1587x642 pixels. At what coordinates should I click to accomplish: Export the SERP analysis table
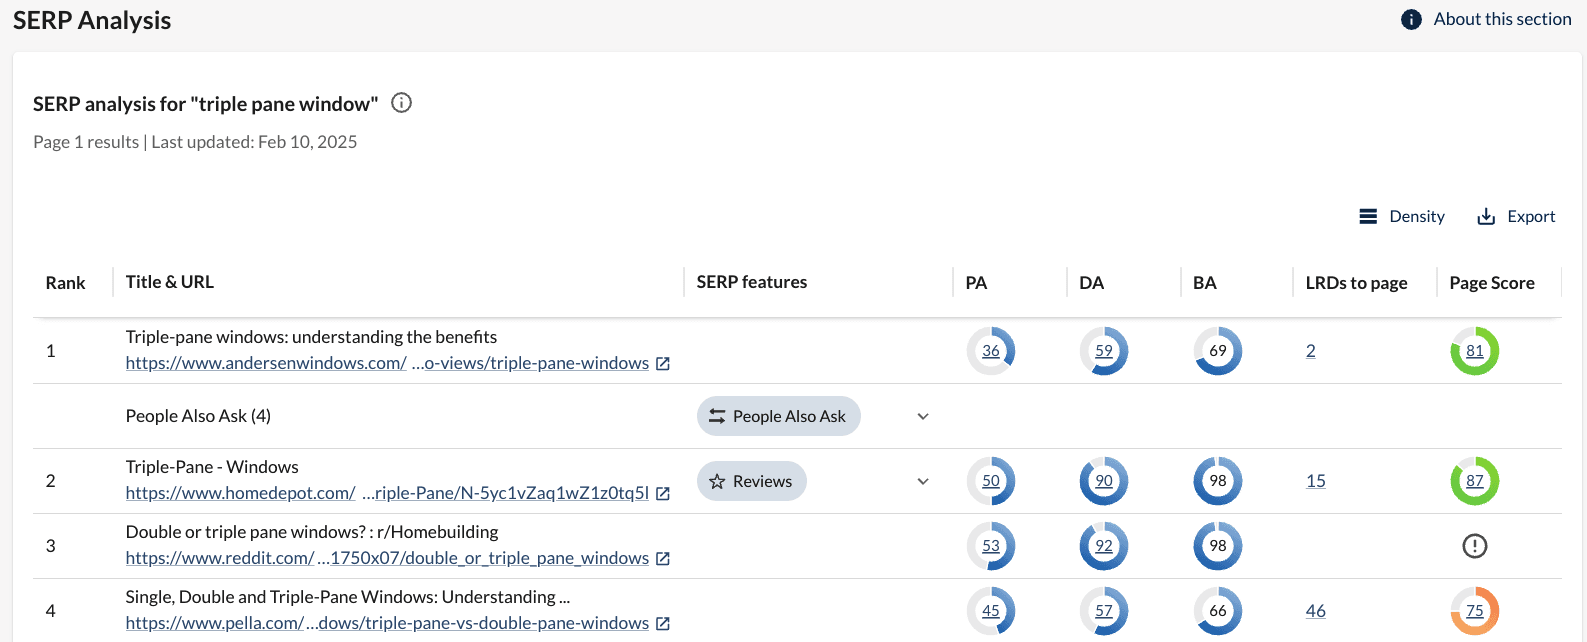[1516, 217]
